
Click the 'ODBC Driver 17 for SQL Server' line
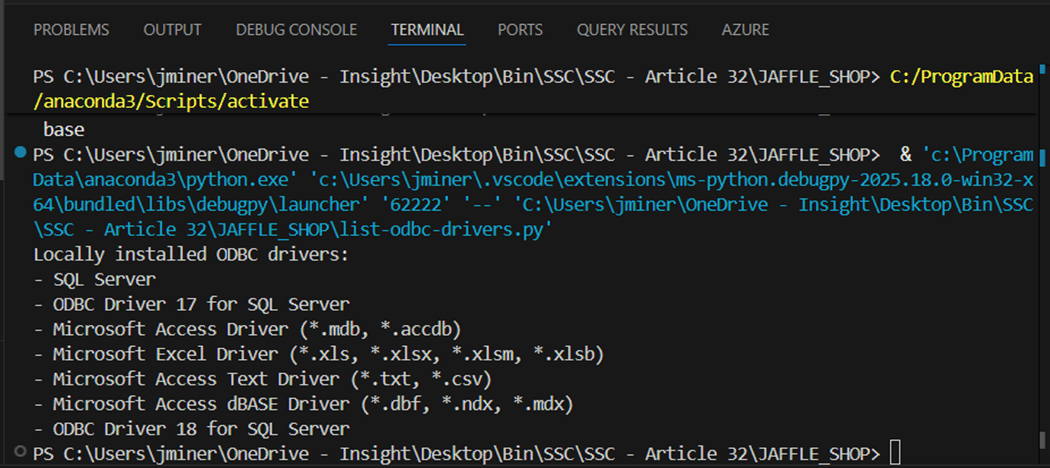191,304
